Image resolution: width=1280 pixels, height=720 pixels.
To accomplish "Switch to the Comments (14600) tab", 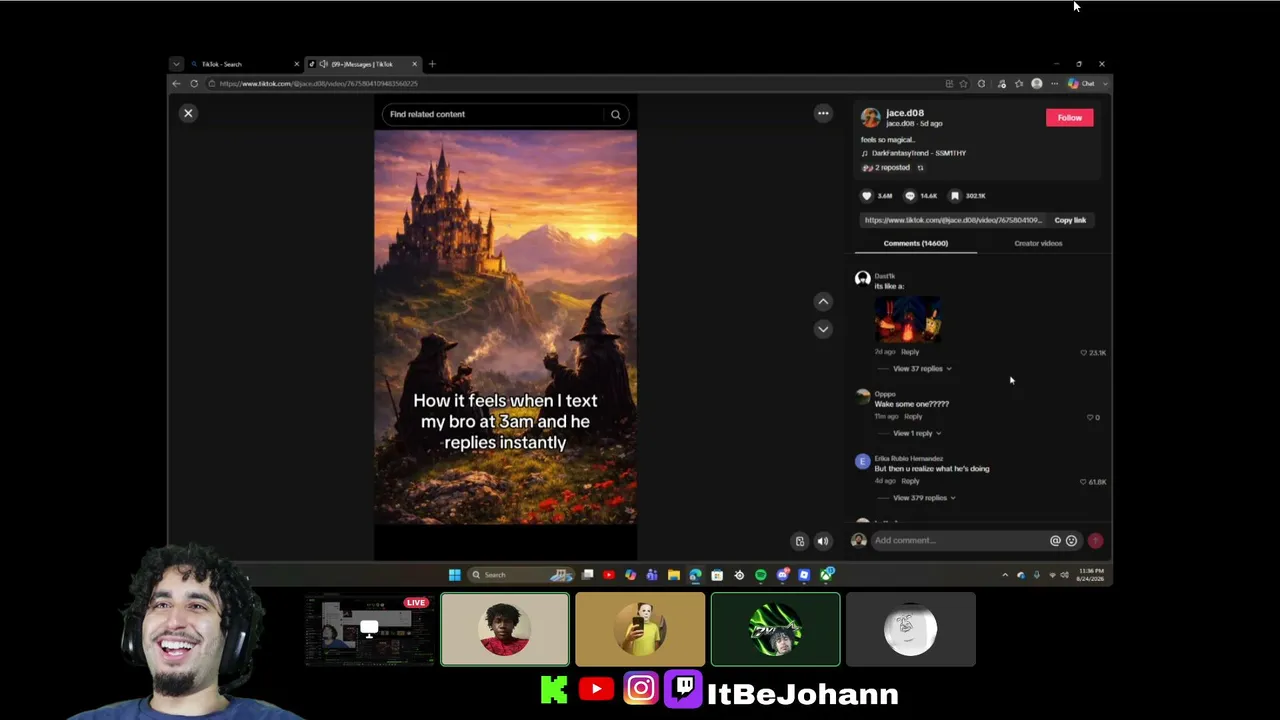I will click(915, 243).
